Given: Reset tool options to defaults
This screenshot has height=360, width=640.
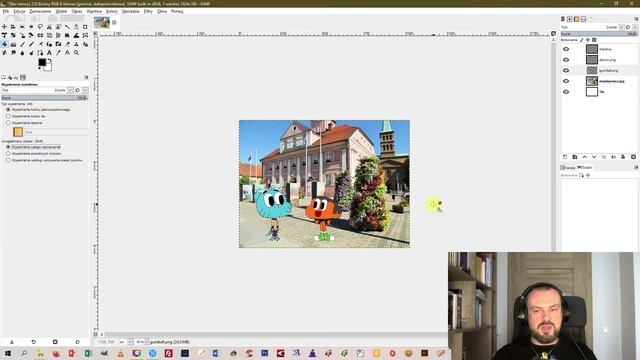Looking at the screenshot, I should point(78,342).
